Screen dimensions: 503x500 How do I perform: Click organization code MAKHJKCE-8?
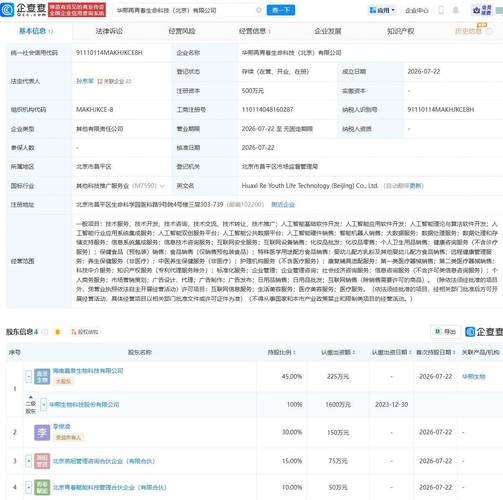95,109
